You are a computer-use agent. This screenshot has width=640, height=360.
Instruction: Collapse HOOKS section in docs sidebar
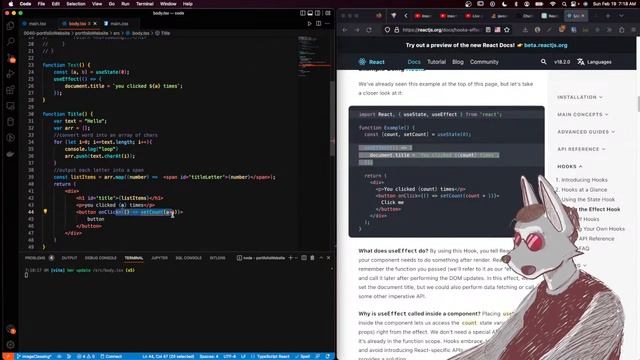570,167
